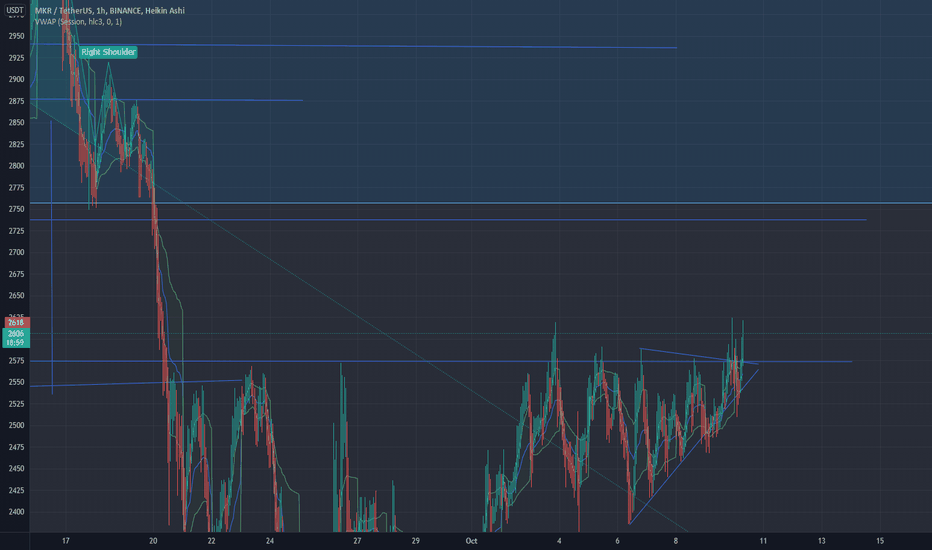Click the 2750 price axis label
The image size is (932, 550).
click(x=17, y=209)
